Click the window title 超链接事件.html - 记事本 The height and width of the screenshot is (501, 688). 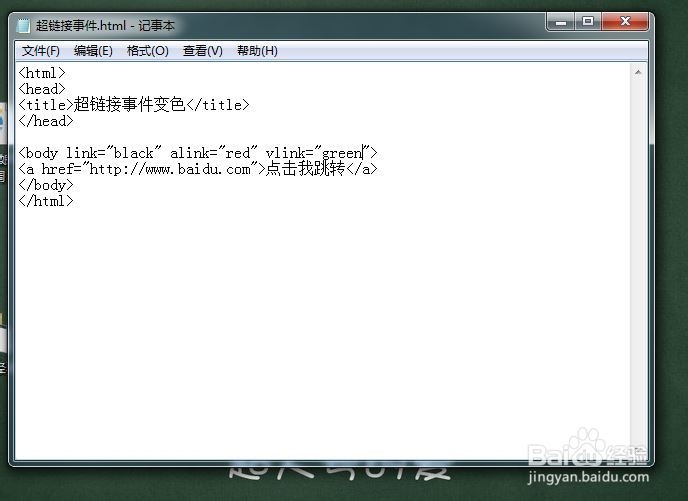105,25
